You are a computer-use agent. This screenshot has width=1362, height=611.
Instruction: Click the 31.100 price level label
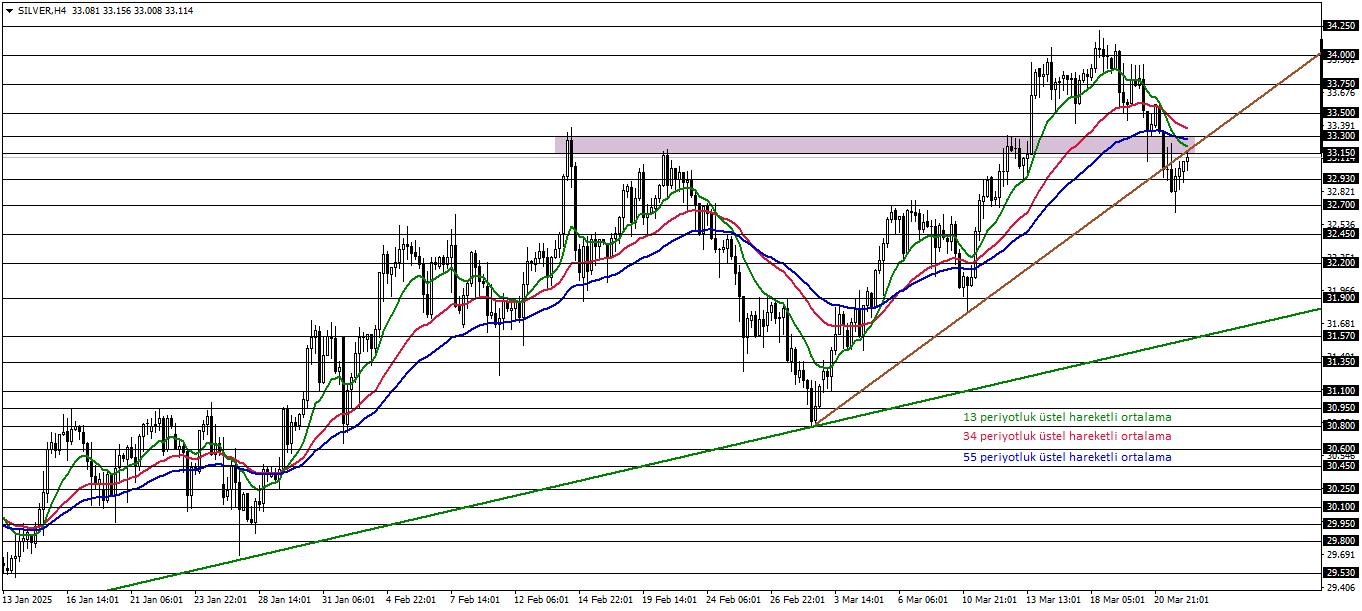(x=1340, y=391)
